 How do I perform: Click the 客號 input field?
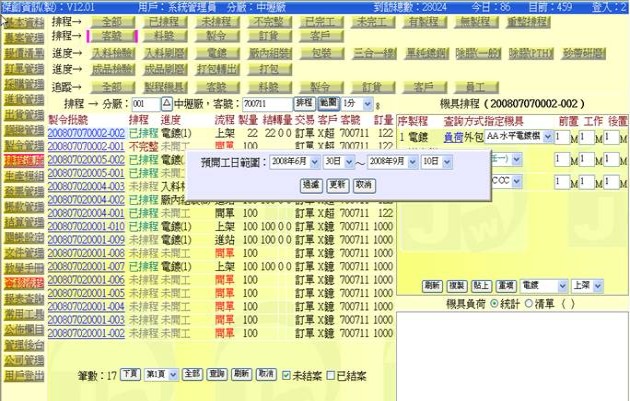(x=265, y=103)
